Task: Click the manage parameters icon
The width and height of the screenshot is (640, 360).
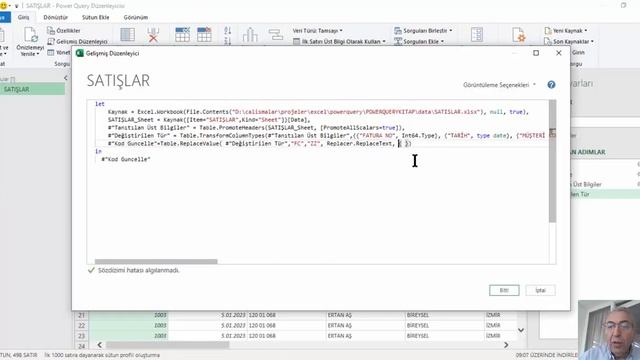Action: [x=477, y=35]
